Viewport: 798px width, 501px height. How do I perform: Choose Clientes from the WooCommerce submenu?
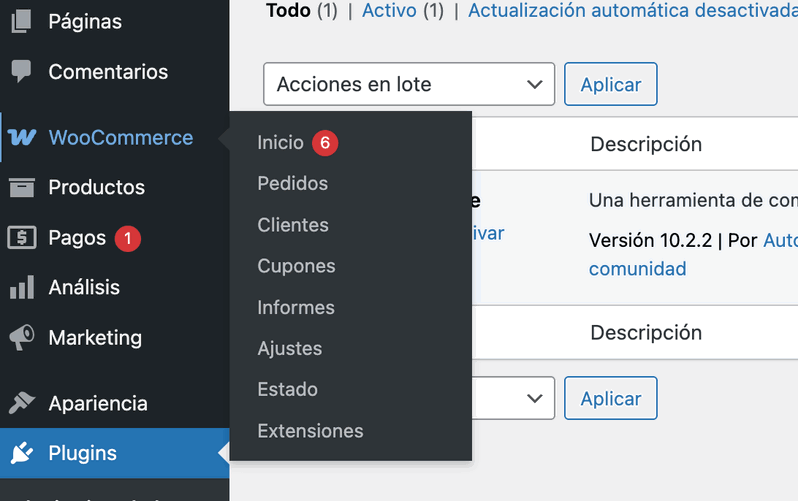click(x=293, y=225)
